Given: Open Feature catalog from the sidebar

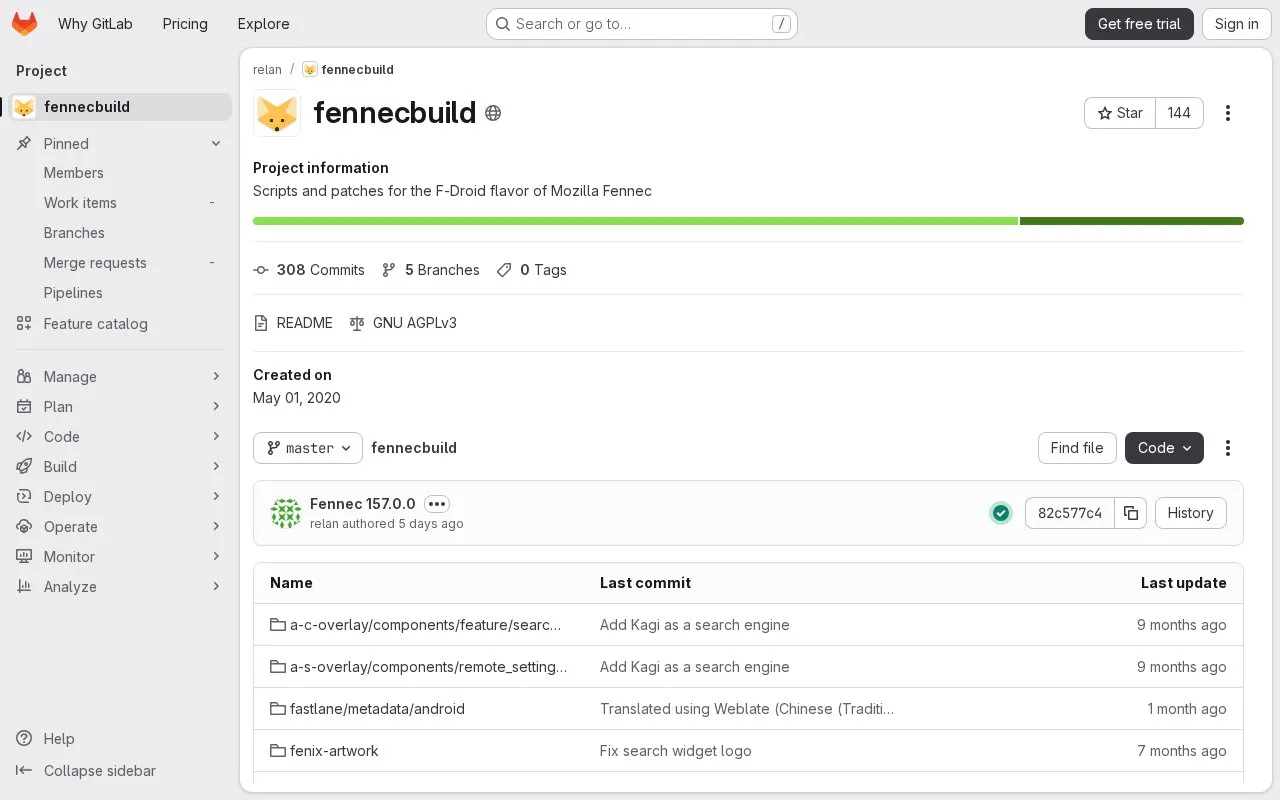Looking at the screenshot, I should (x=120, y=324).
